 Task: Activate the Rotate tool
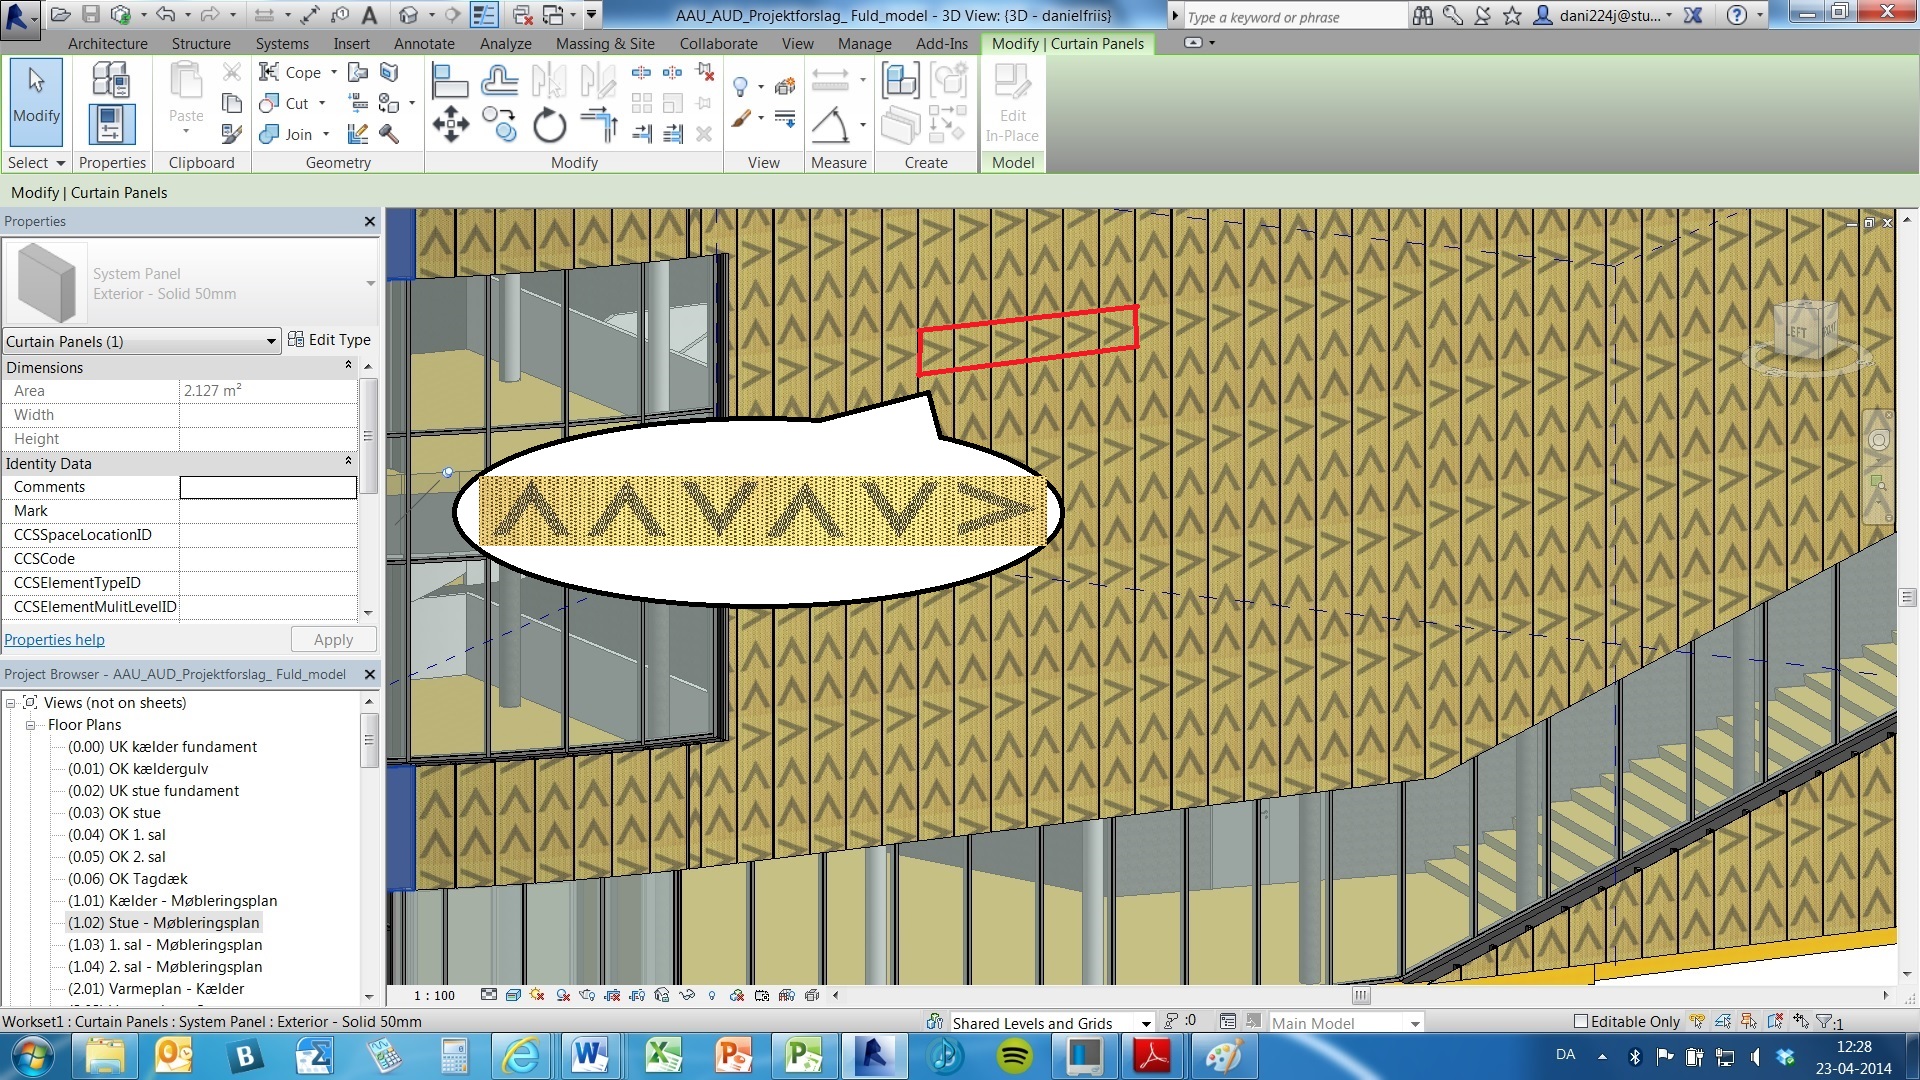(x=548, y=127)
